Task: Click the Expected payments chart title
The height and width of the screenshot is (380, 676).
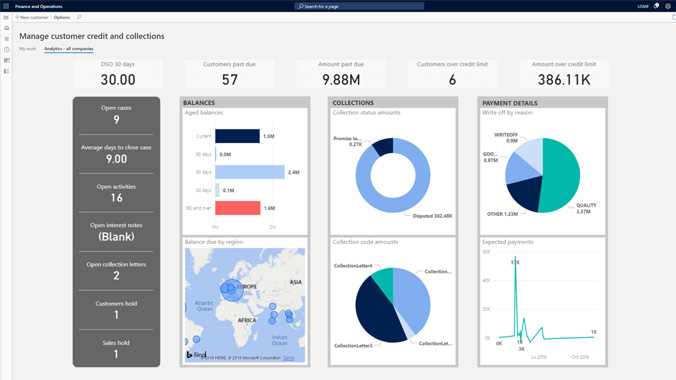Action: (508, 242)
